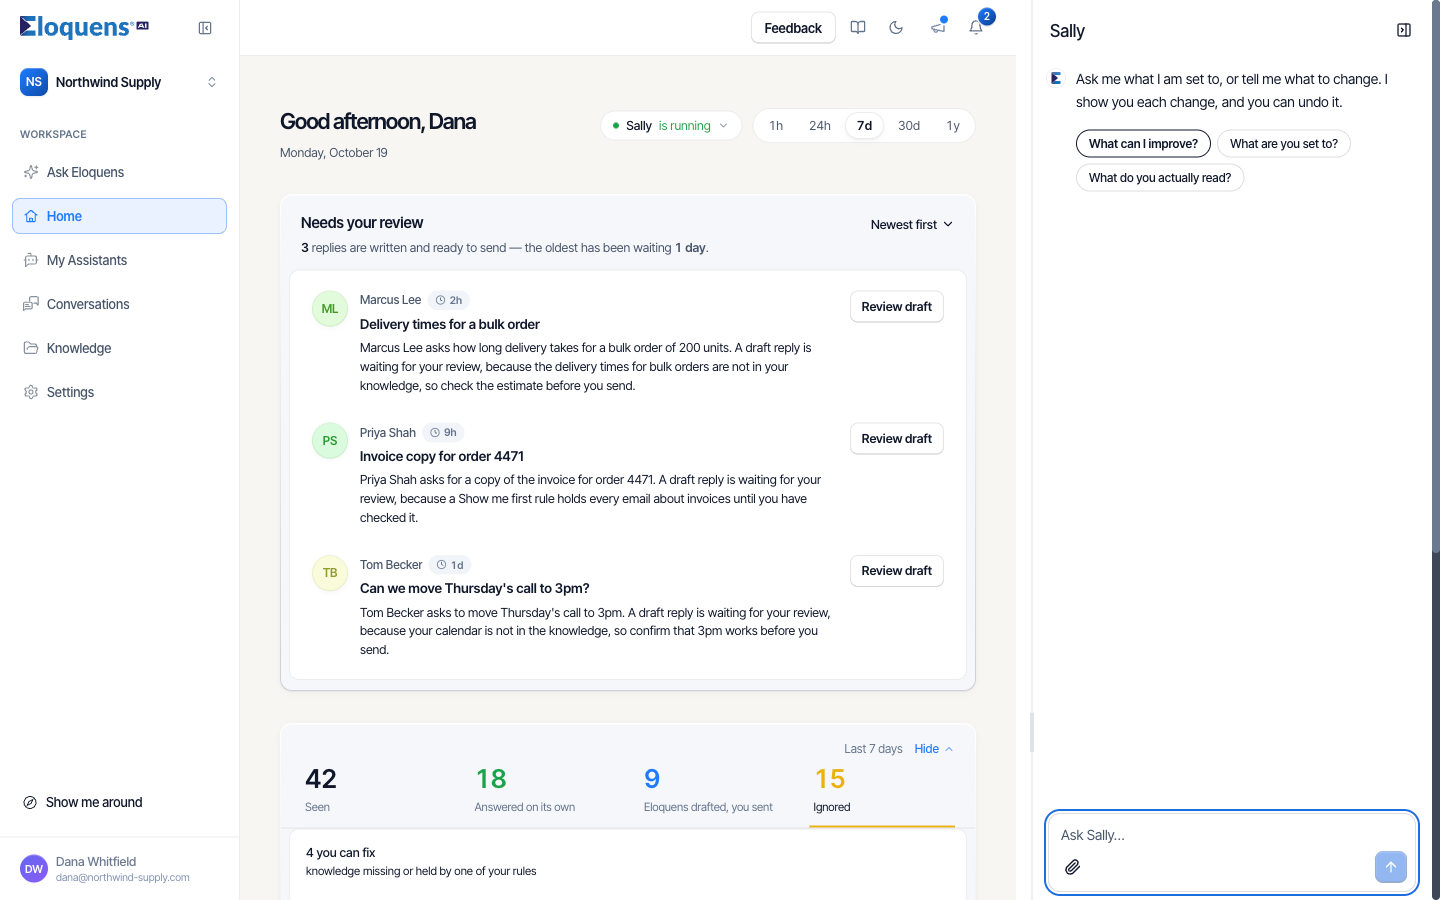Collapse the Sally side panel icon
Screen dimensions: 1440x900
tap(1404, 30)
